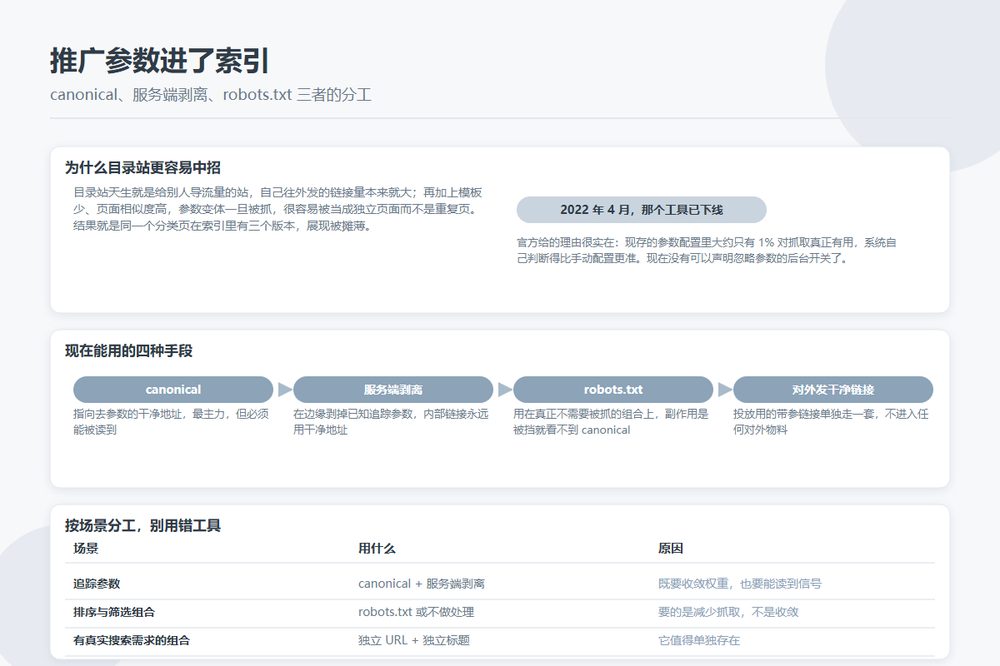Click the description 指向去参数的干净地址
This screenshot has width=1000, height=666.
tap(171, 422)
